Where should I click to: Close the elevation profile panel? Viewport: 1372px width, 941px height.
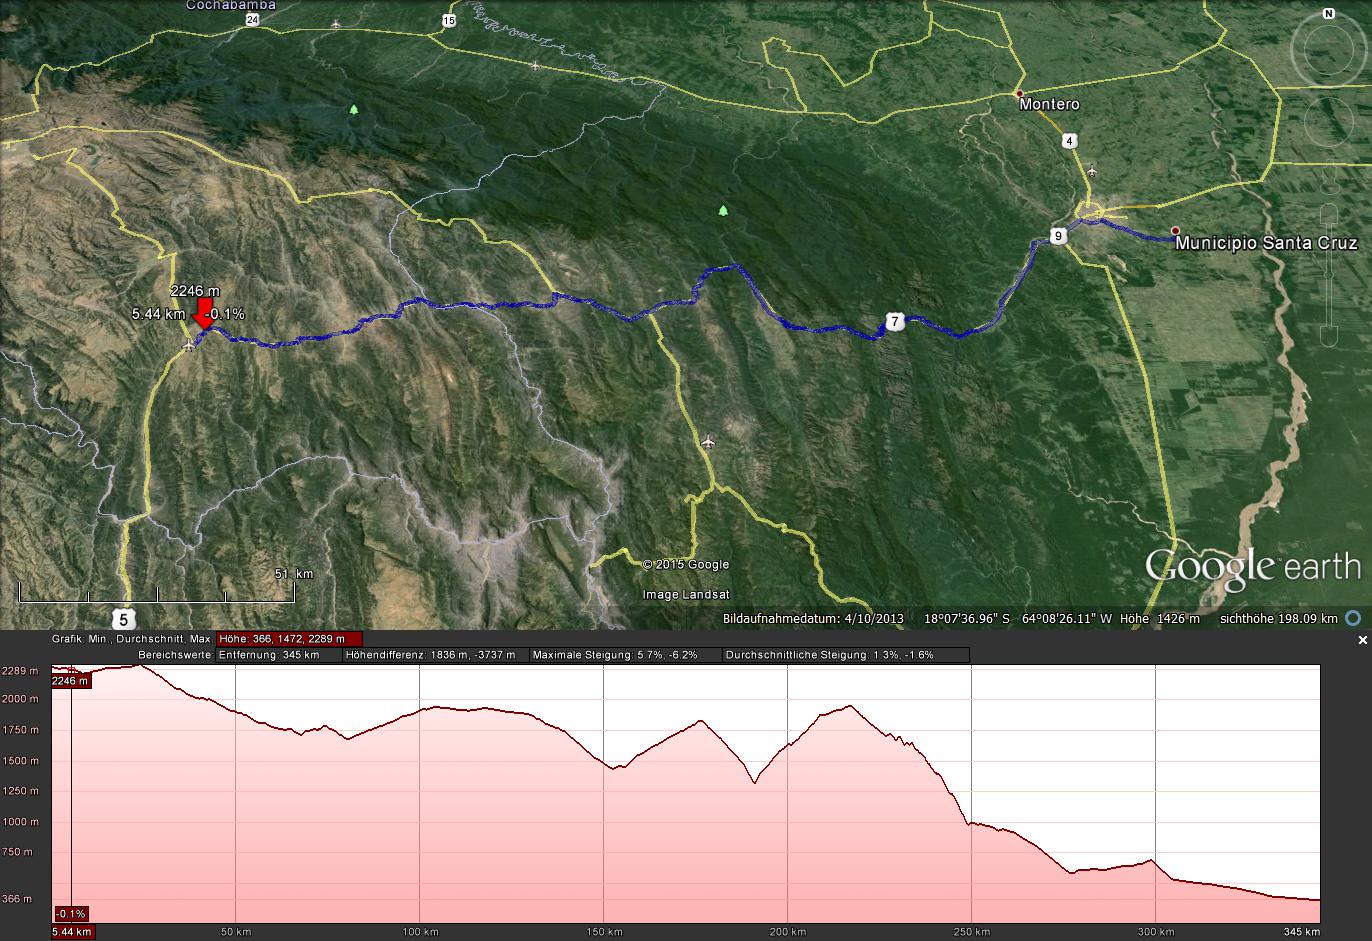click(1362, 640)
